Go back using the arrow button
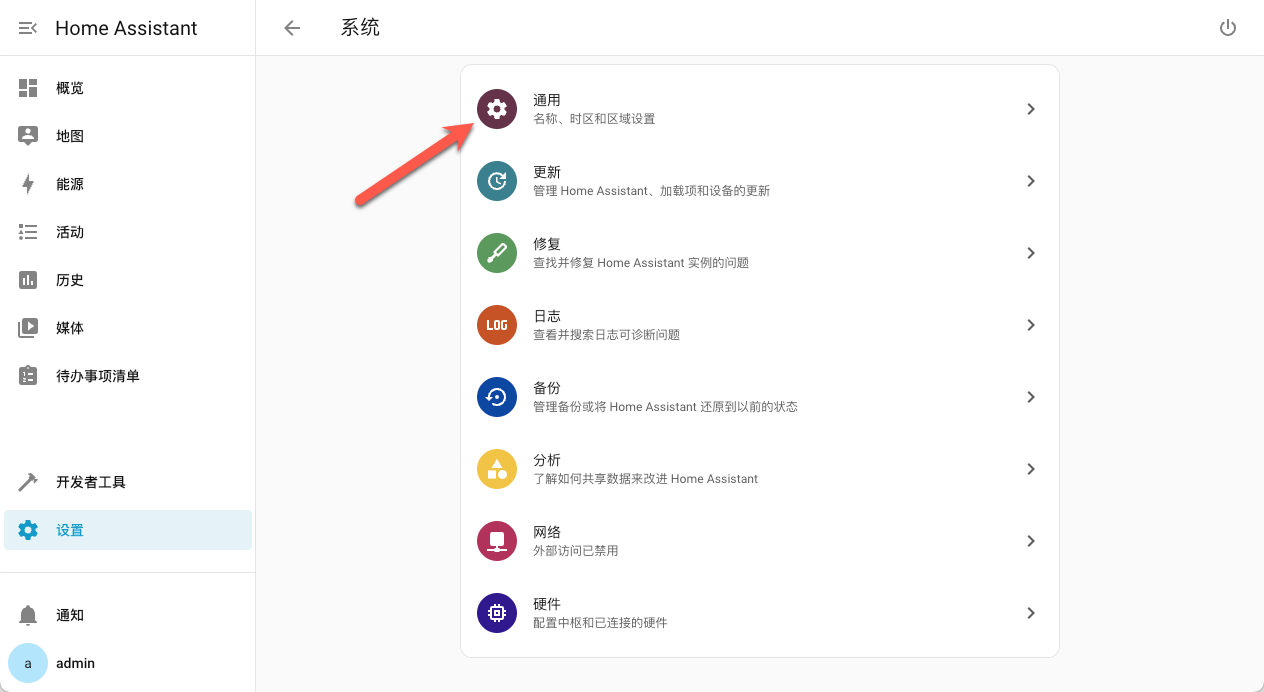The width and height of the screenshot is (1264, 692). (291, 28)
